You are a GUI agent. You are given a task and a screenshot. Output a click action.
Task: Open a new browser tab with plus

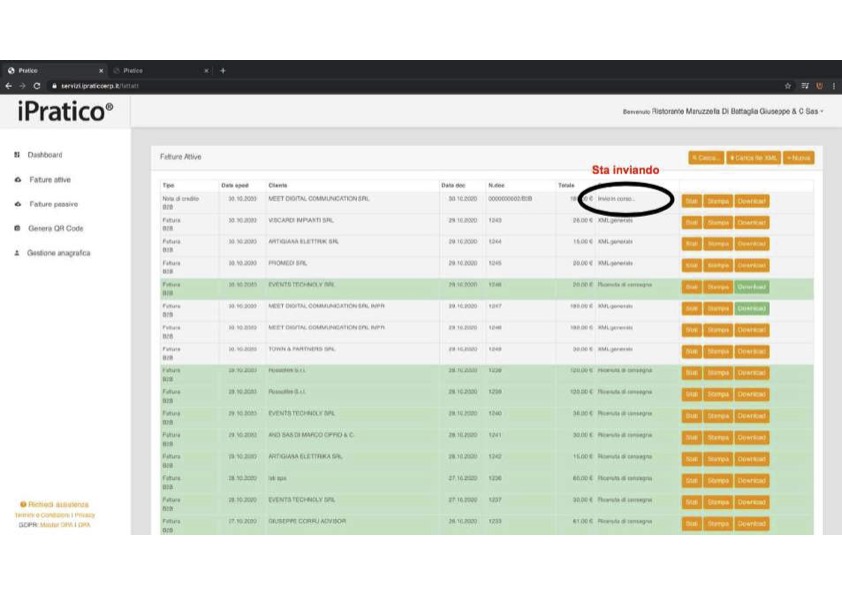tap(223, 71)
